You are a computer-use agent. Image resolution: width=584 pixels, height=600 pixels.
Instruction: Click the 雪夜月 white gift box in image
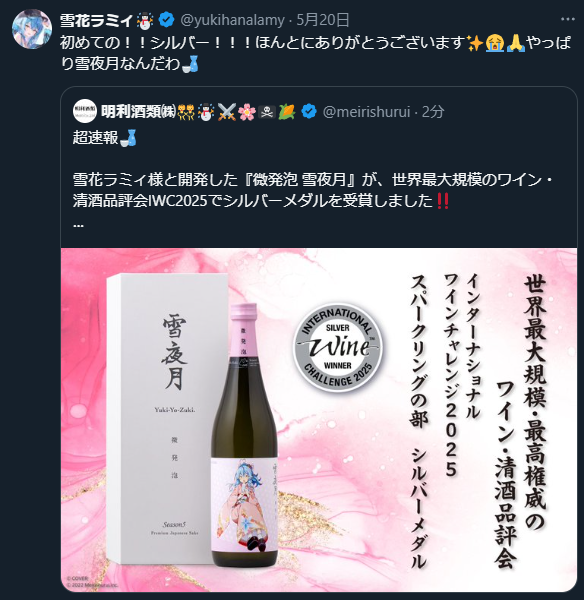[x=168, y=419]
